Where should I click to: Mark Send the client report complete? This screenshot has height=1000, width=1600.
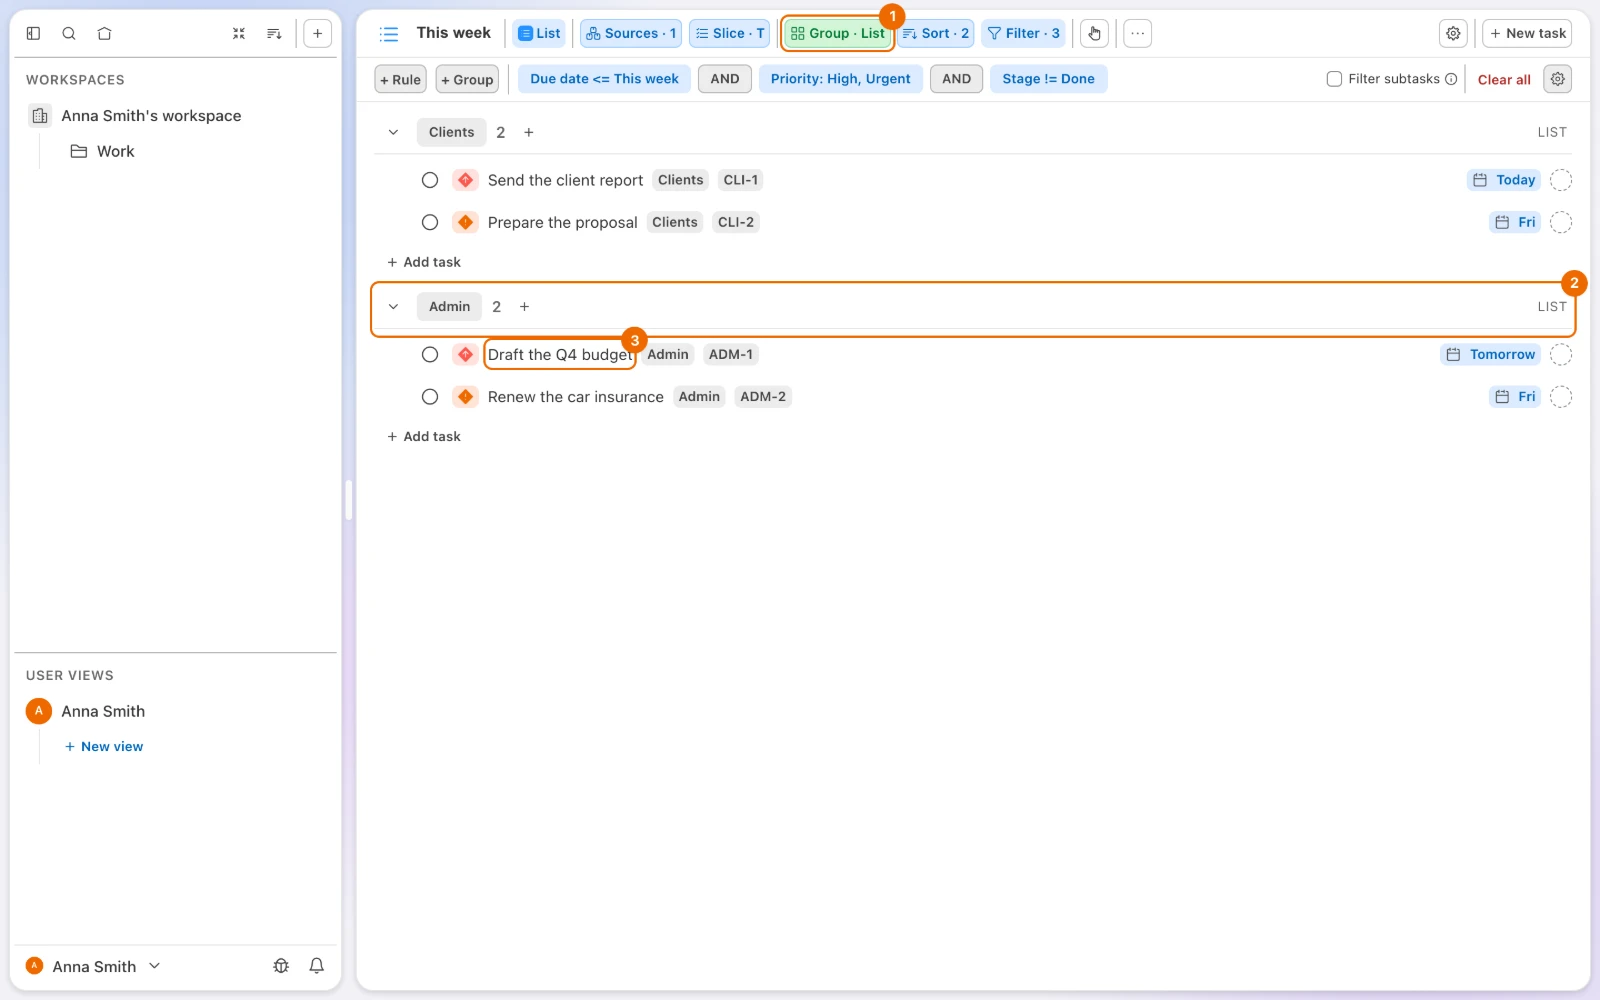click(x=430, y=180)
